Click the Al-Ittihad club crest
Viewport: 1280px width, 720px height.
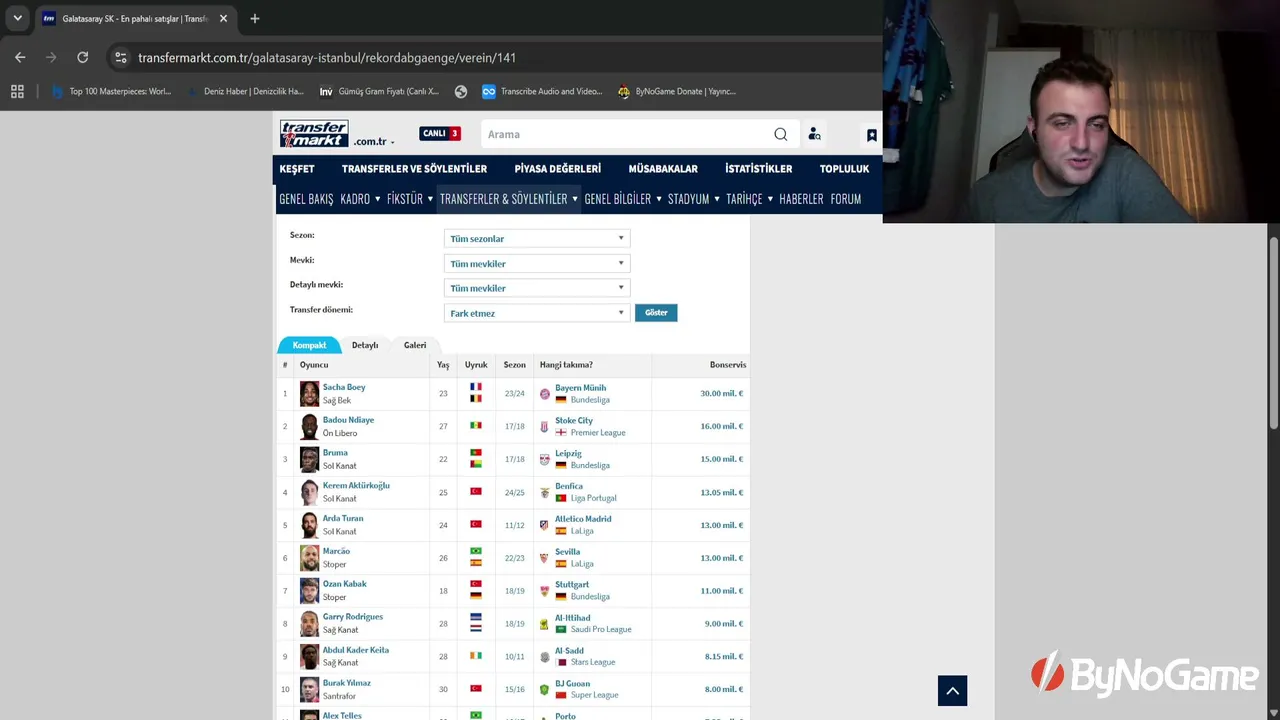(x=545, y=624)
